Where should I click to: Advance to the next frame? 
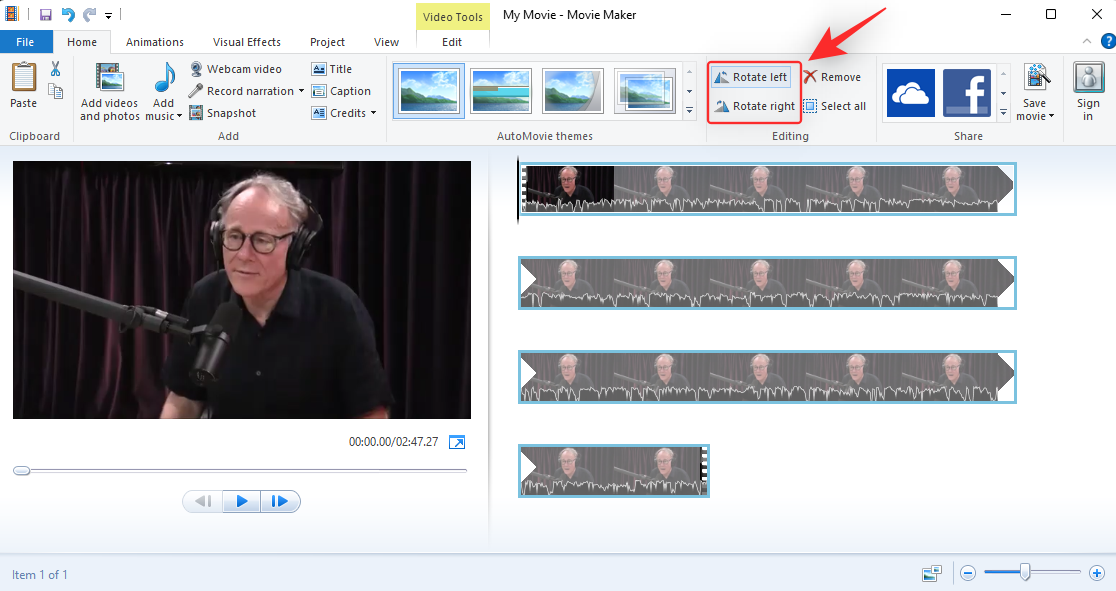(280, 501)
